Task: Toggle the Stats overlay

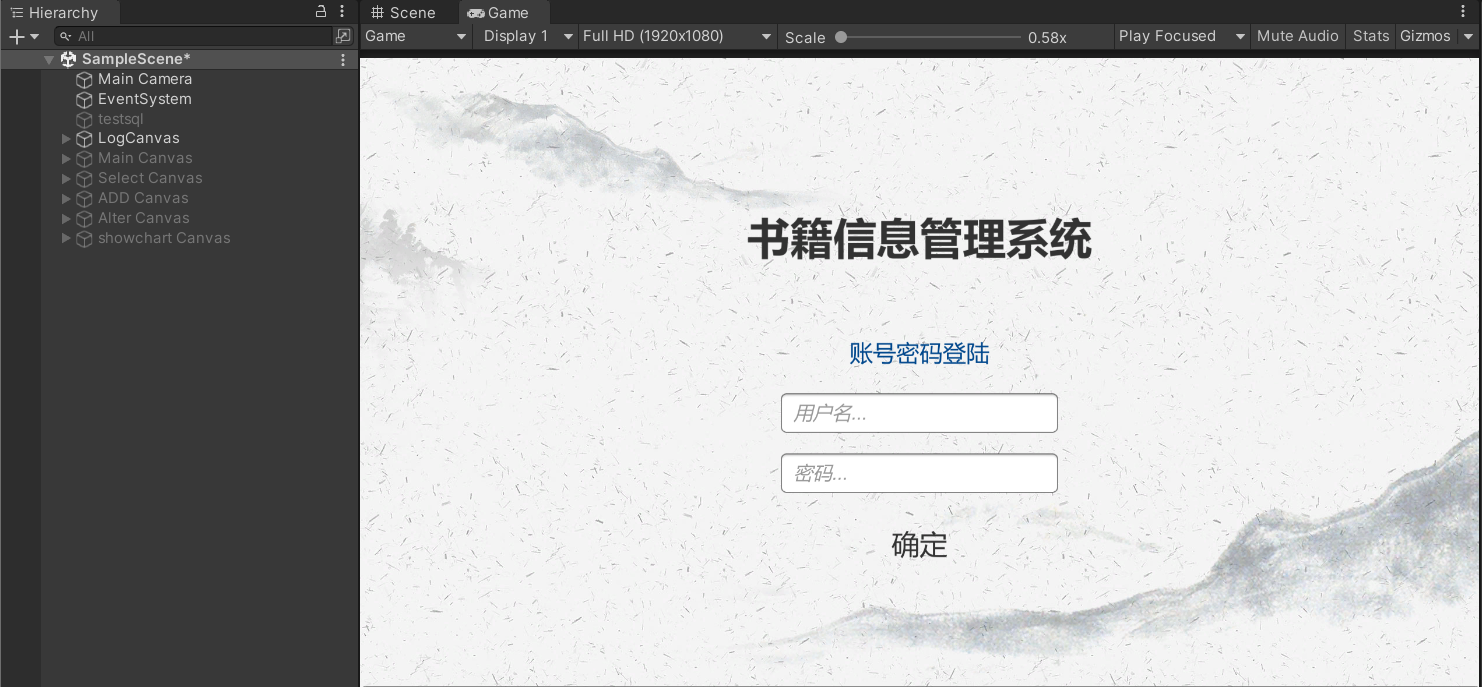Action: point(1371,36)
